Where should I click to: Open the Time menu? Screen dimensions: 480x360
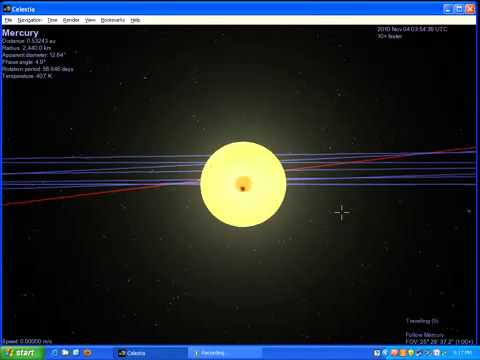tap(52, 20)
